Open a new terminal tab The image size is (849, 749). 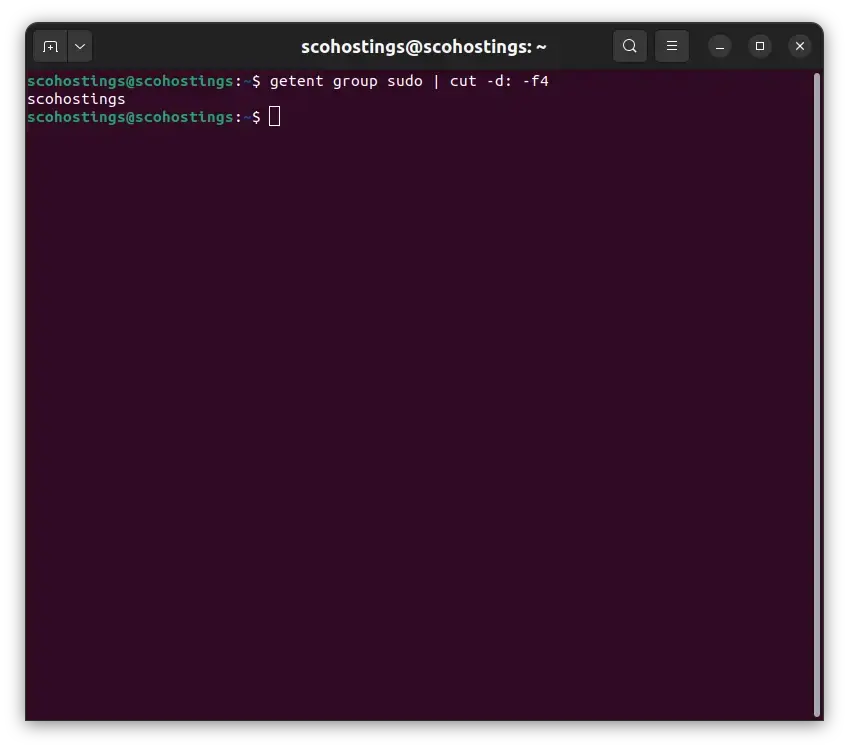tap(50, 47)
